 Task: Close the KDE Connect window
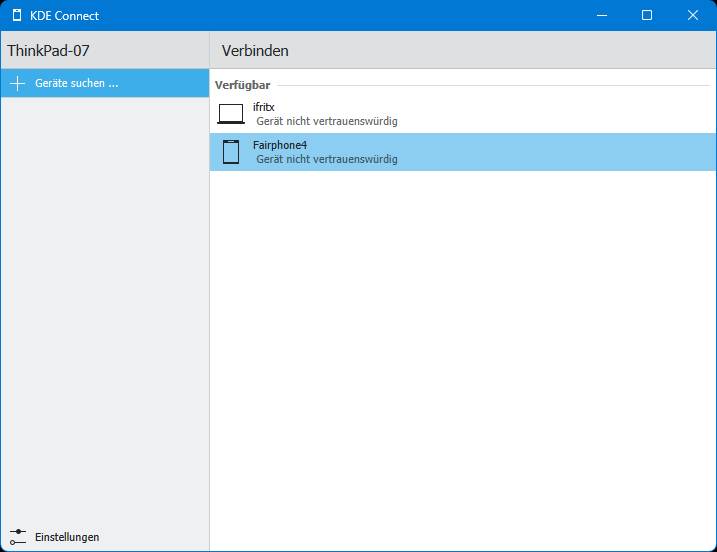coord(693,15)
